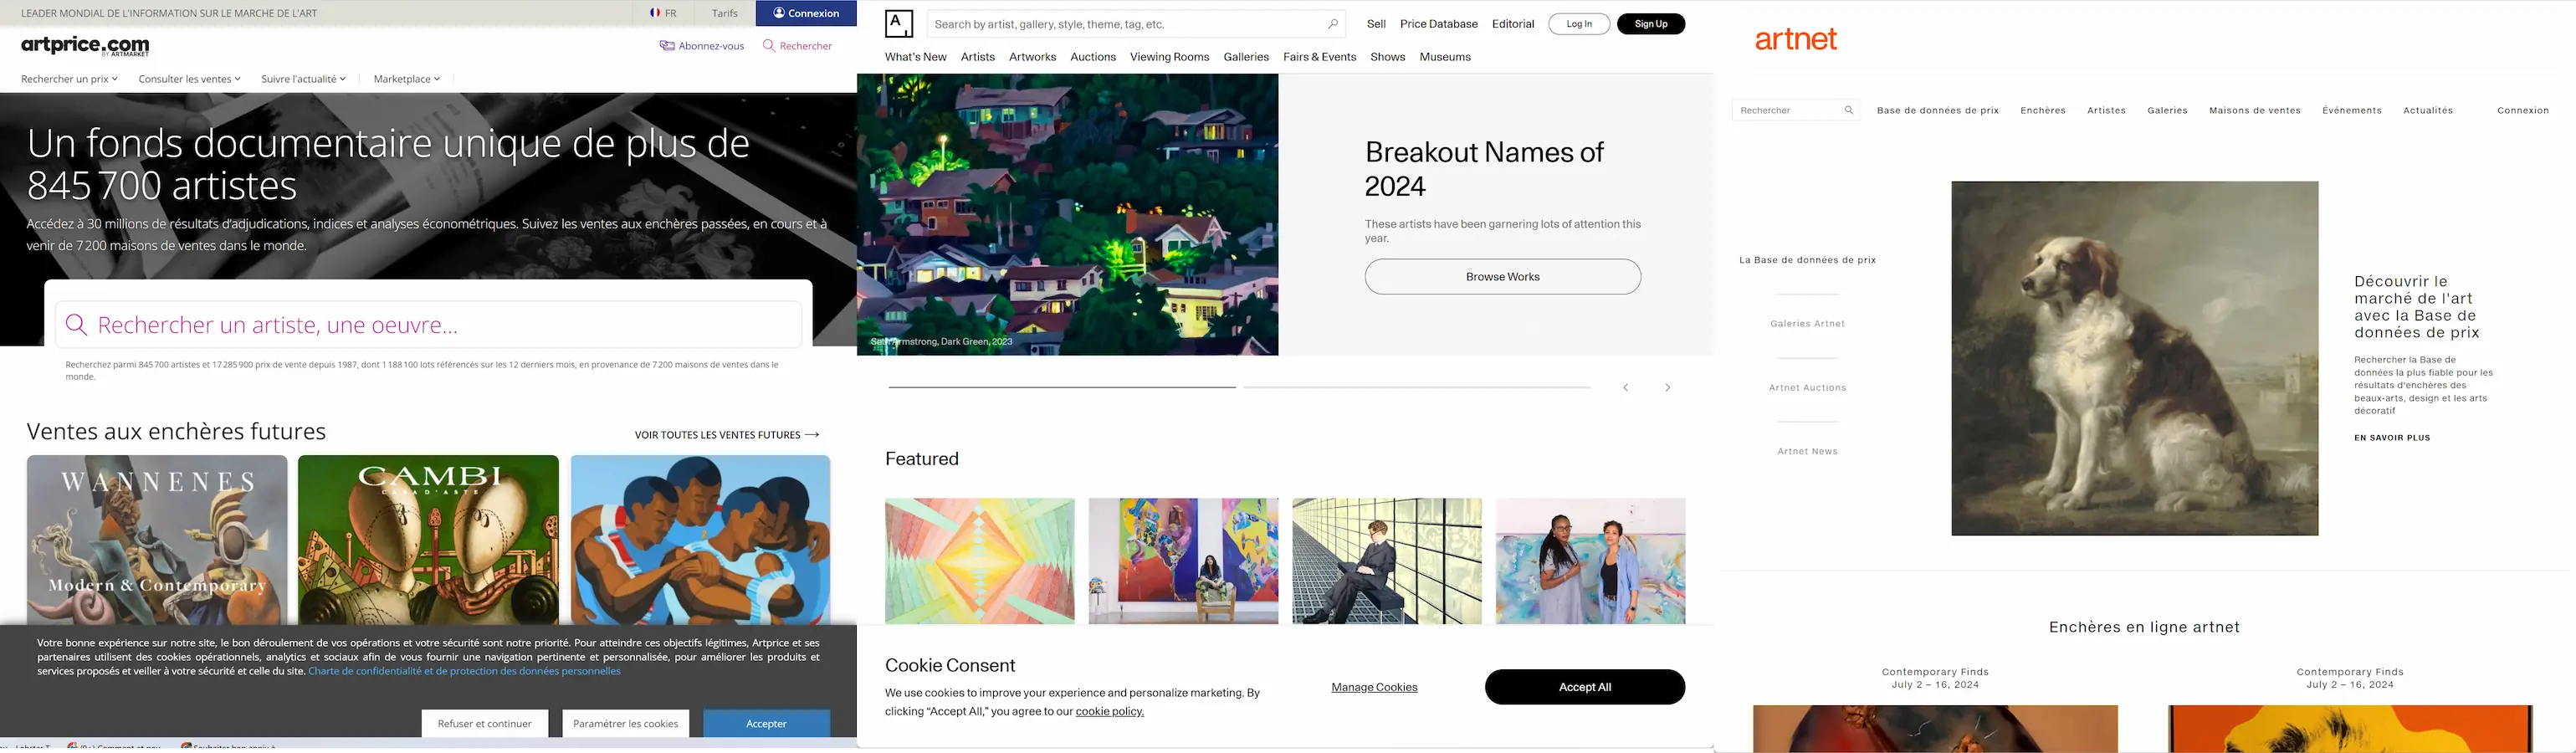Click the artnet orange logo

(1796, 39)
